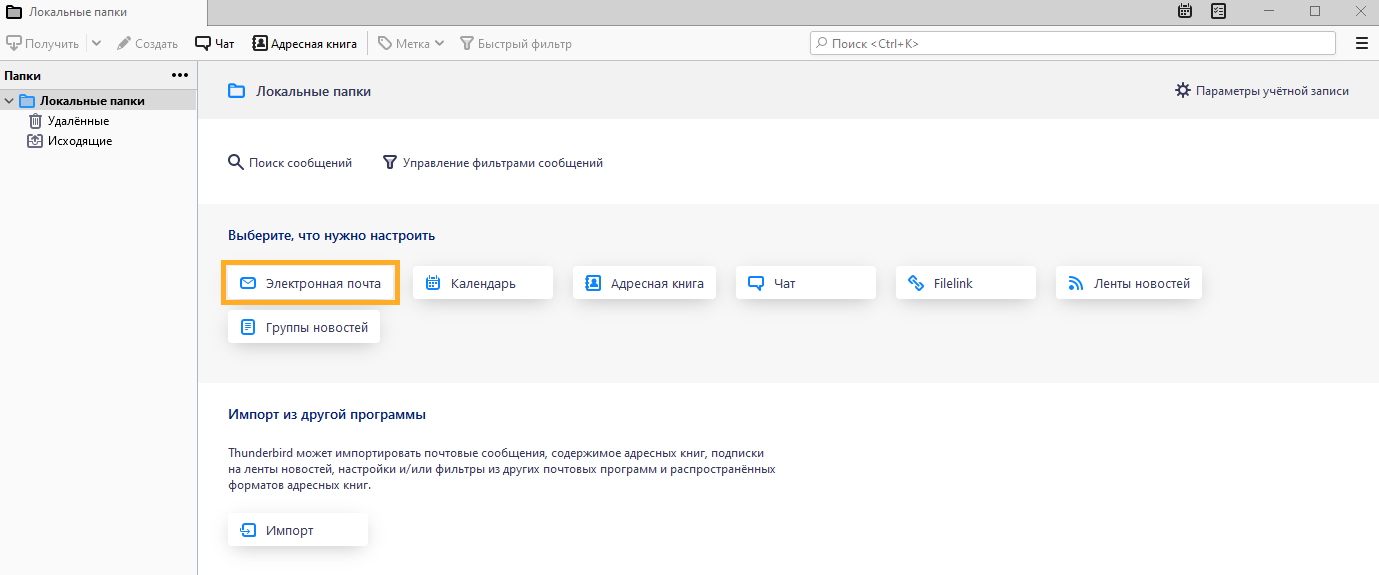This screenshot has height=575, width=1379.
Task: Click the magnifier icon beside Поиск сообщений
Action: (x=236, y=163)
